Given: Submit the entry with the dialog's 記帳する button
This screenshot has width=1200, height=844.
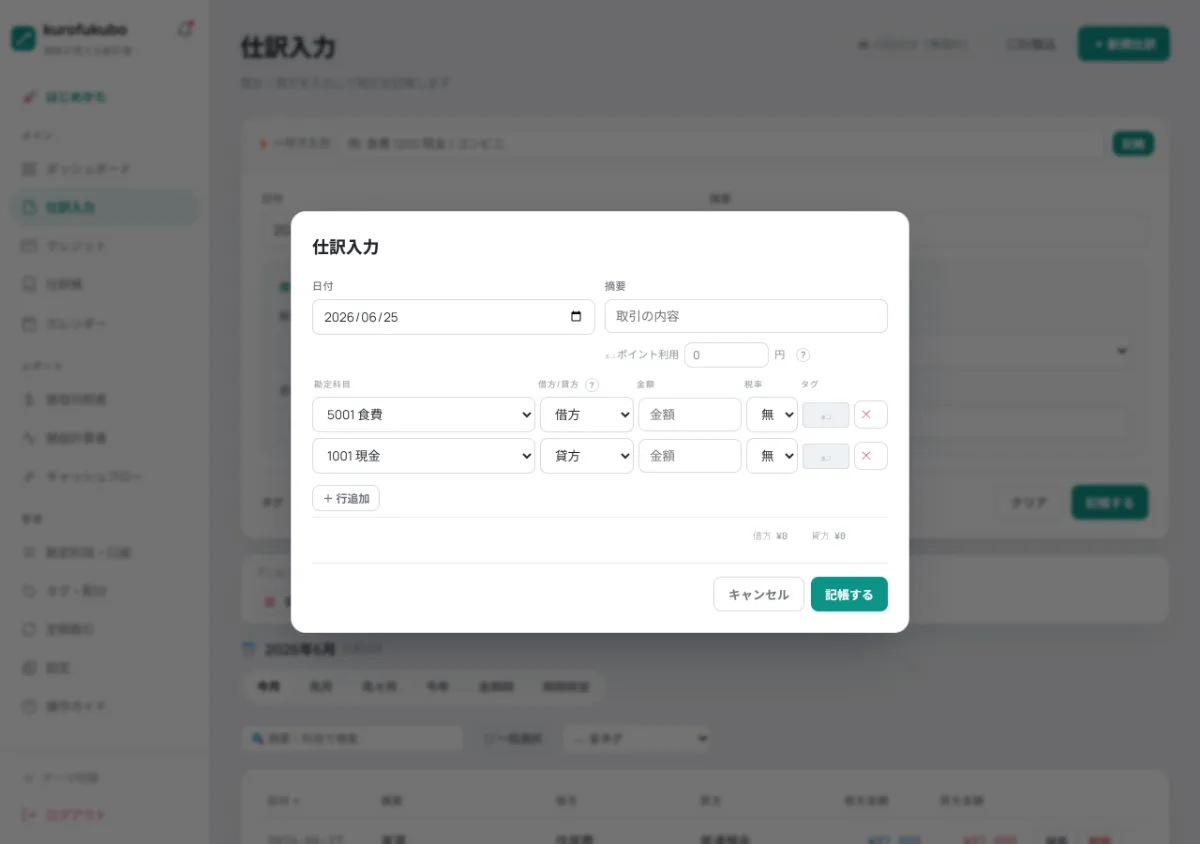Looking at the screenshot, I should click(x=849, y=594).
